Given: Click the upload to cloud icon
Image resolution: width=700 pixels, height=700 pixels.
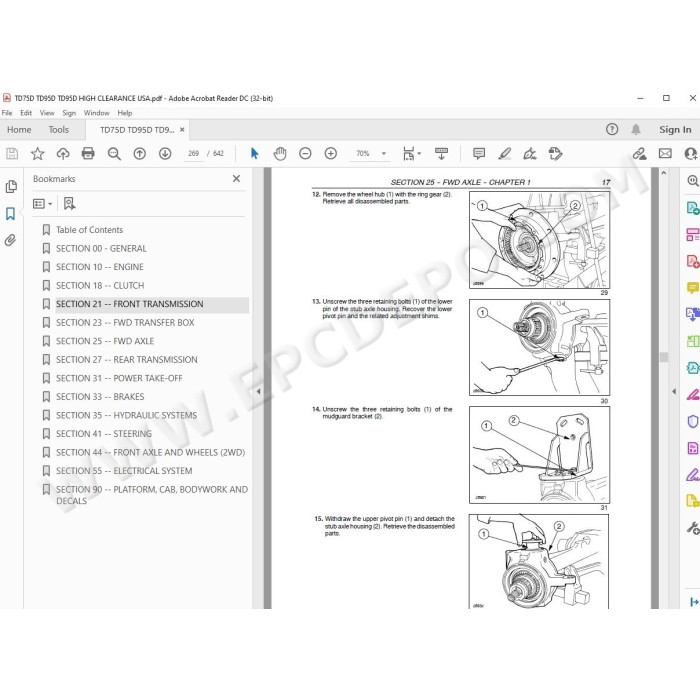Looking at the screenshot, I should (63, 154).
